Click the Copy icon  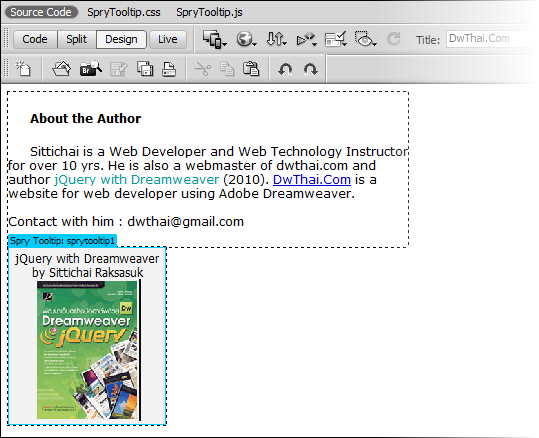coord(227,69)
